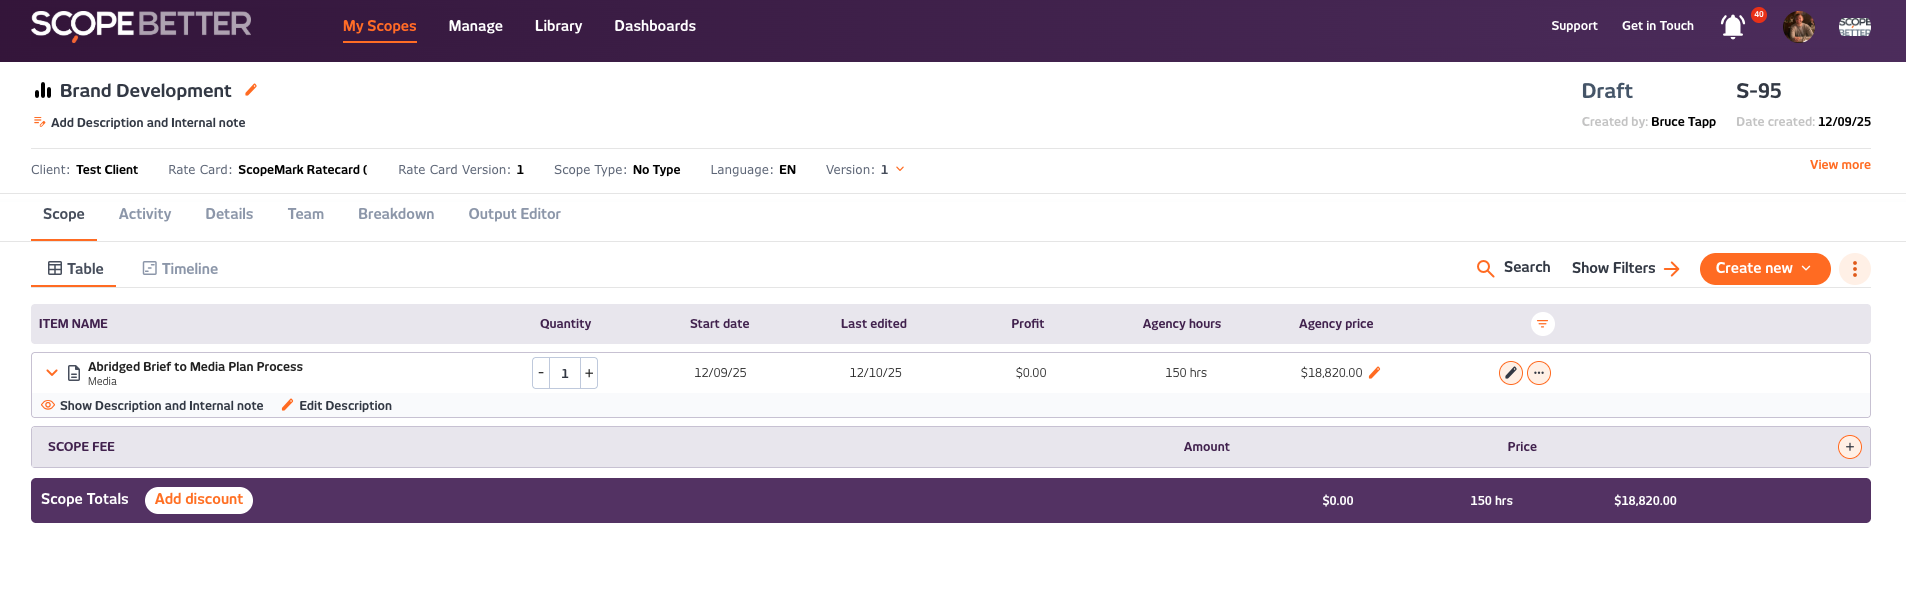This screenshot has width=1906, height=609.
Task: Click the pencil icon next to agency price
Action: 1374,373
